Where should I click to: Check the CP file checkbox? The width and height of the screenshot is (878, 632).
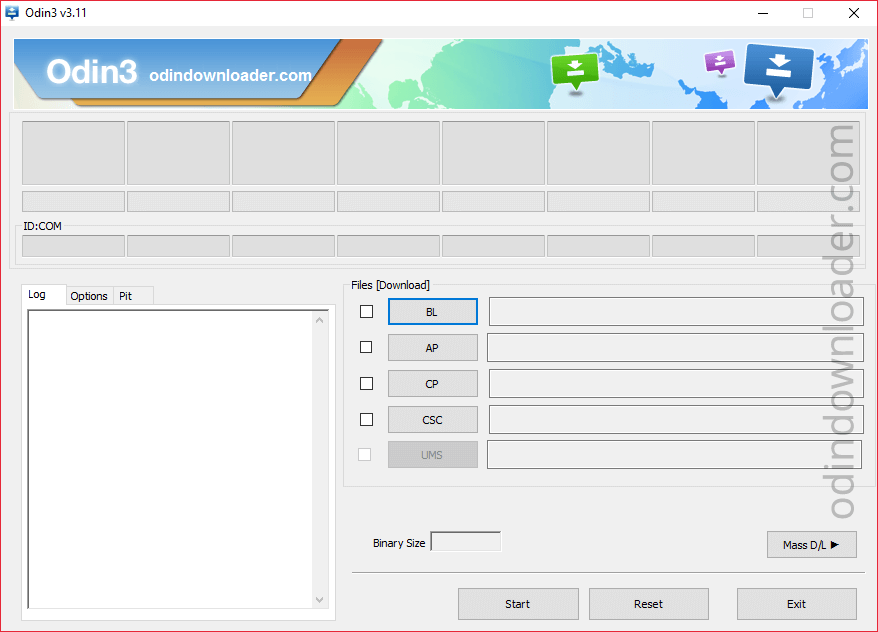click(x=366, y=383)
